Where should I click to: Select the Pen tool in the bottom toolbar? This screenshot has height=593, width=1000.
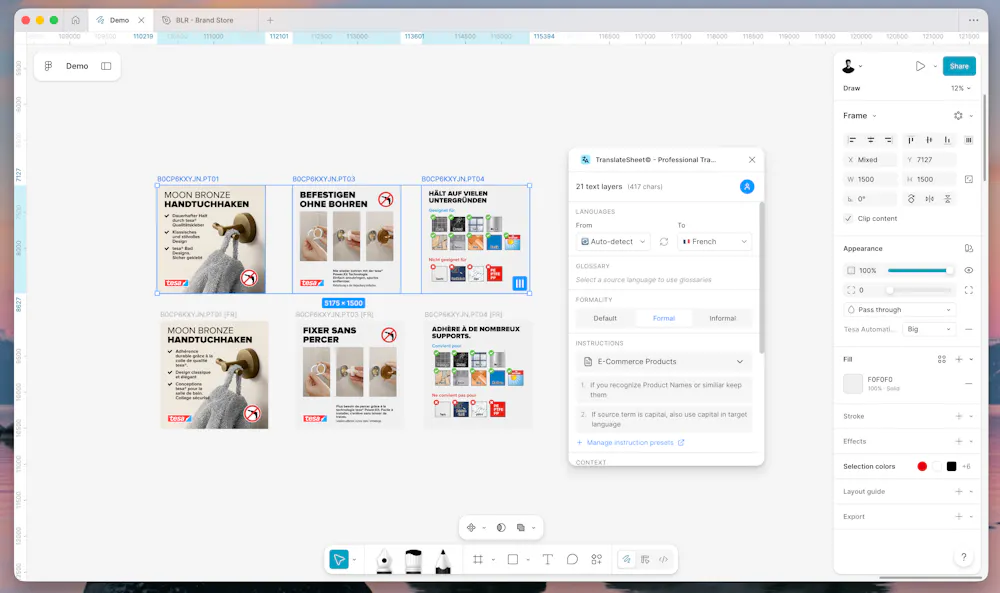tap(384, 561)
